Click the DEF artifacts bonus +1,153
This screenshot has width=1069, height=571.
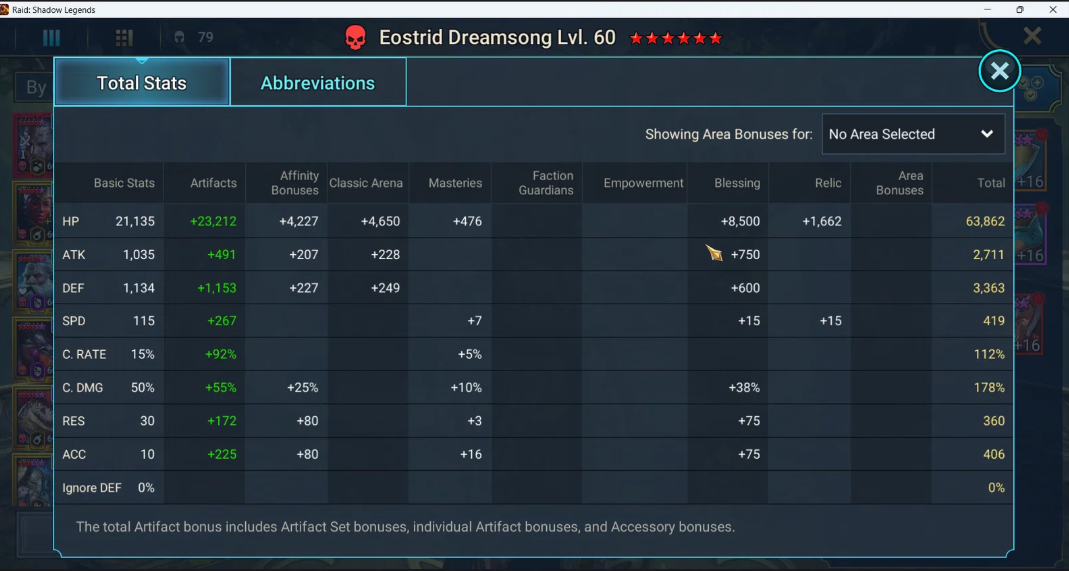(217, 288)
